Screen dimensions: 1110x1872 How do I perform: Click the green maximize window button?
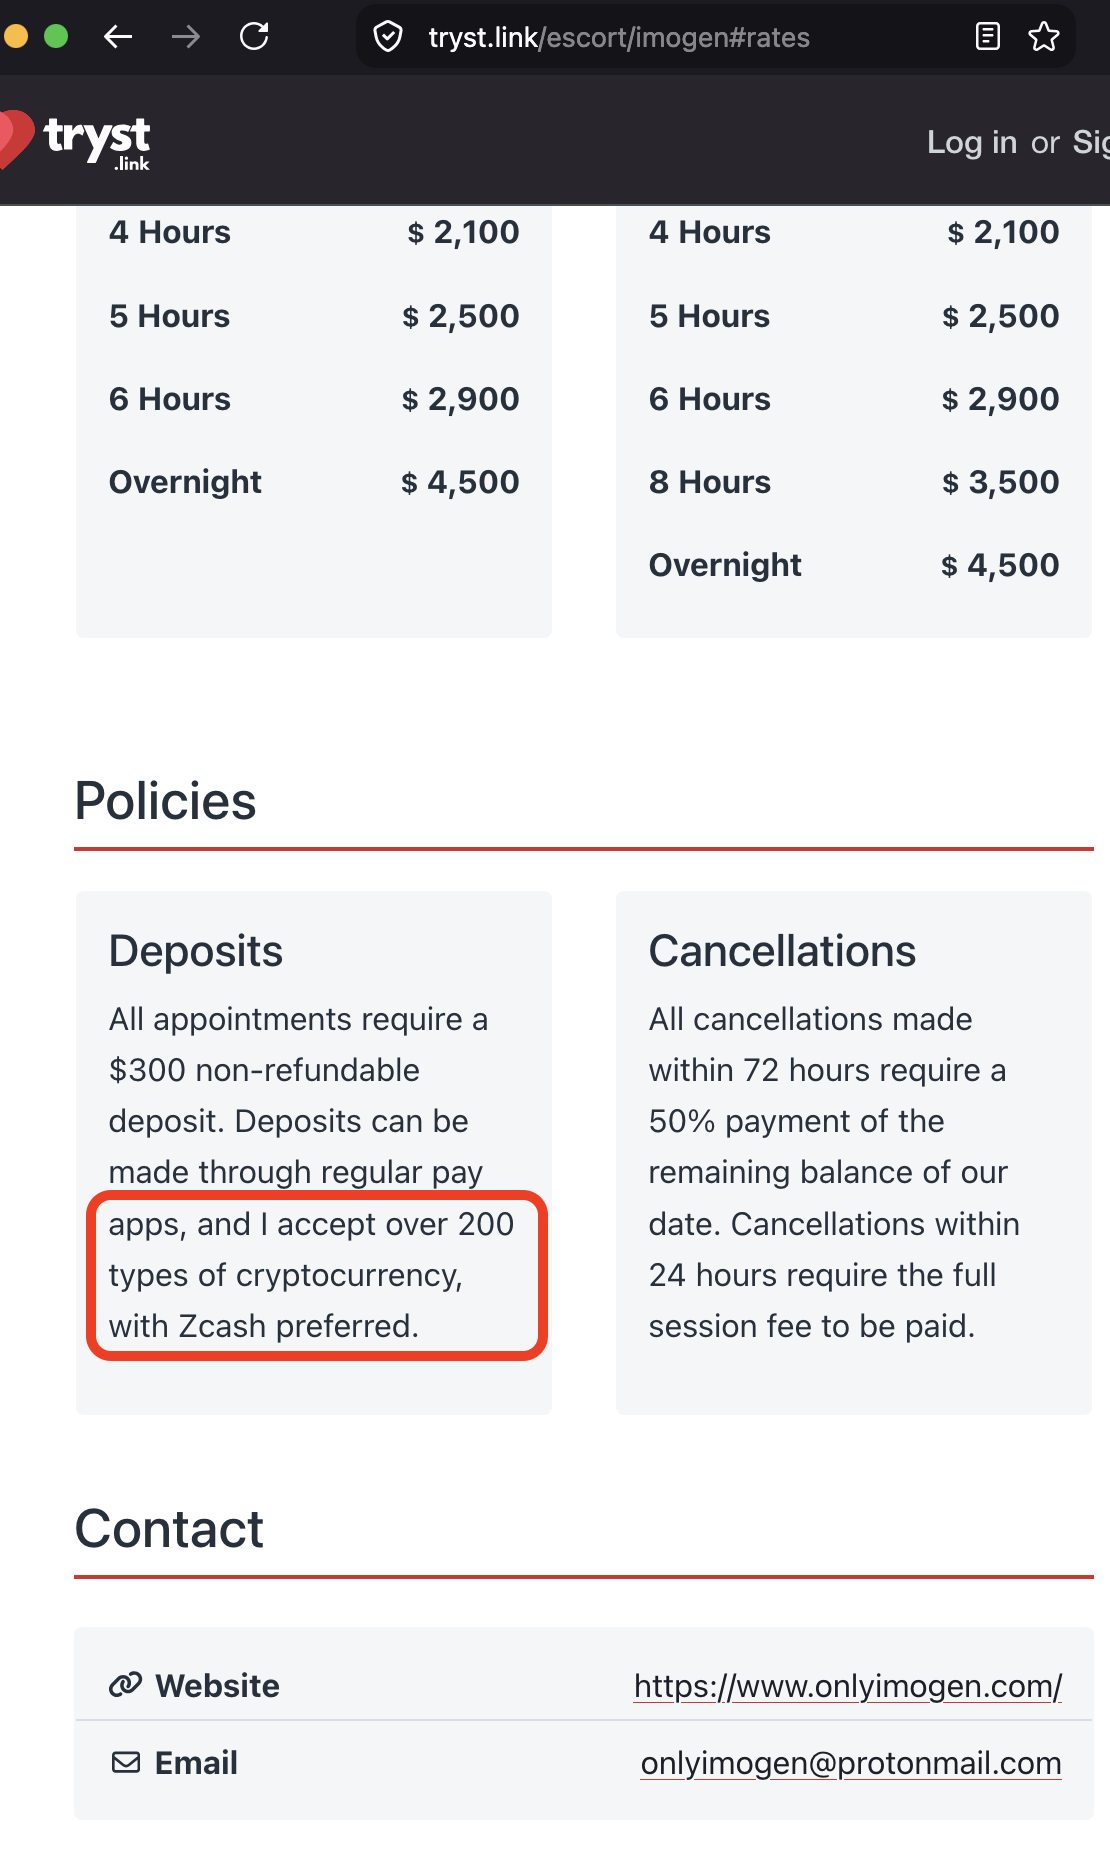click(56, 37)
